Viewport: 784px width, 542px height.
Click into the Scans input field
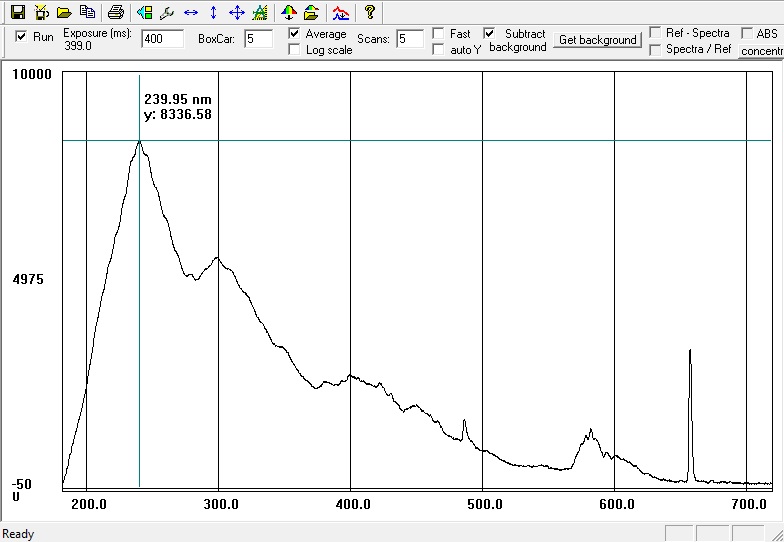pyautogui.click(x=410, y=38)
